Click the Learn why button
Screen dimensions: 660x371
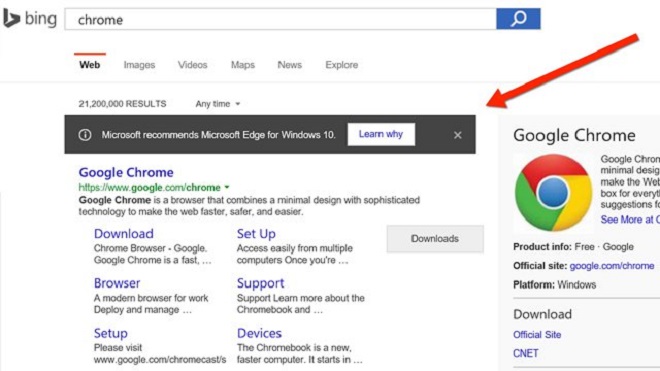[x=381, y=134]
